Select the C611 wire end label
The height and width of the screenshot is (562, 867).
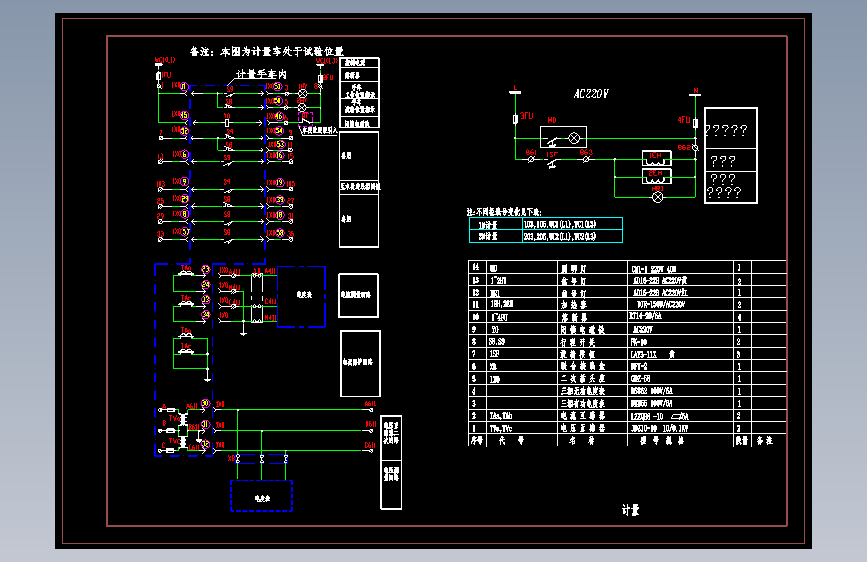point(370,445)
